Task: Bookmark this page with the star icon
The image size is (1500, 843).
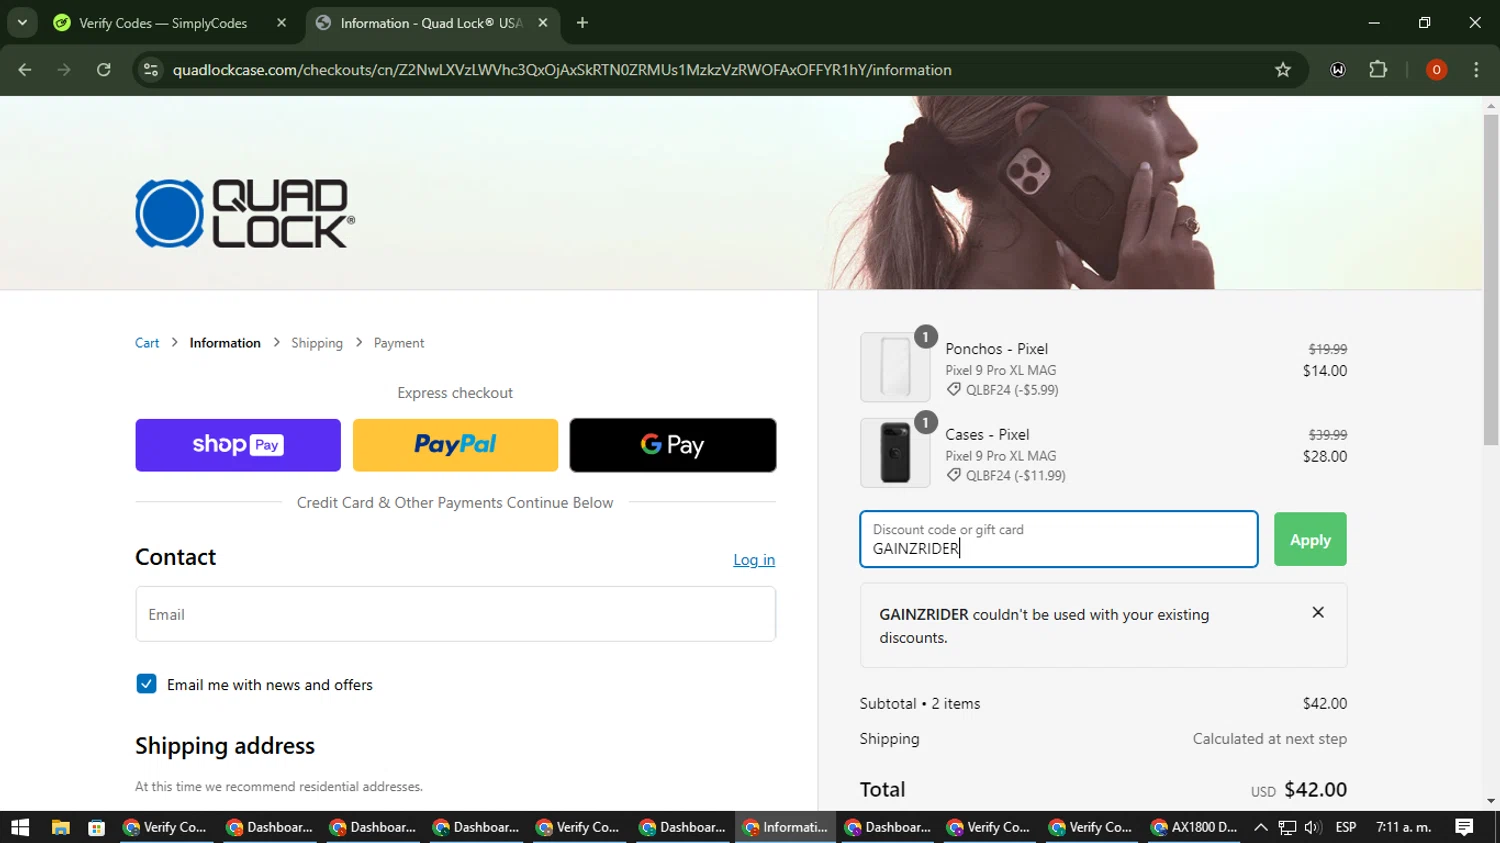Action: point(1283,70)
